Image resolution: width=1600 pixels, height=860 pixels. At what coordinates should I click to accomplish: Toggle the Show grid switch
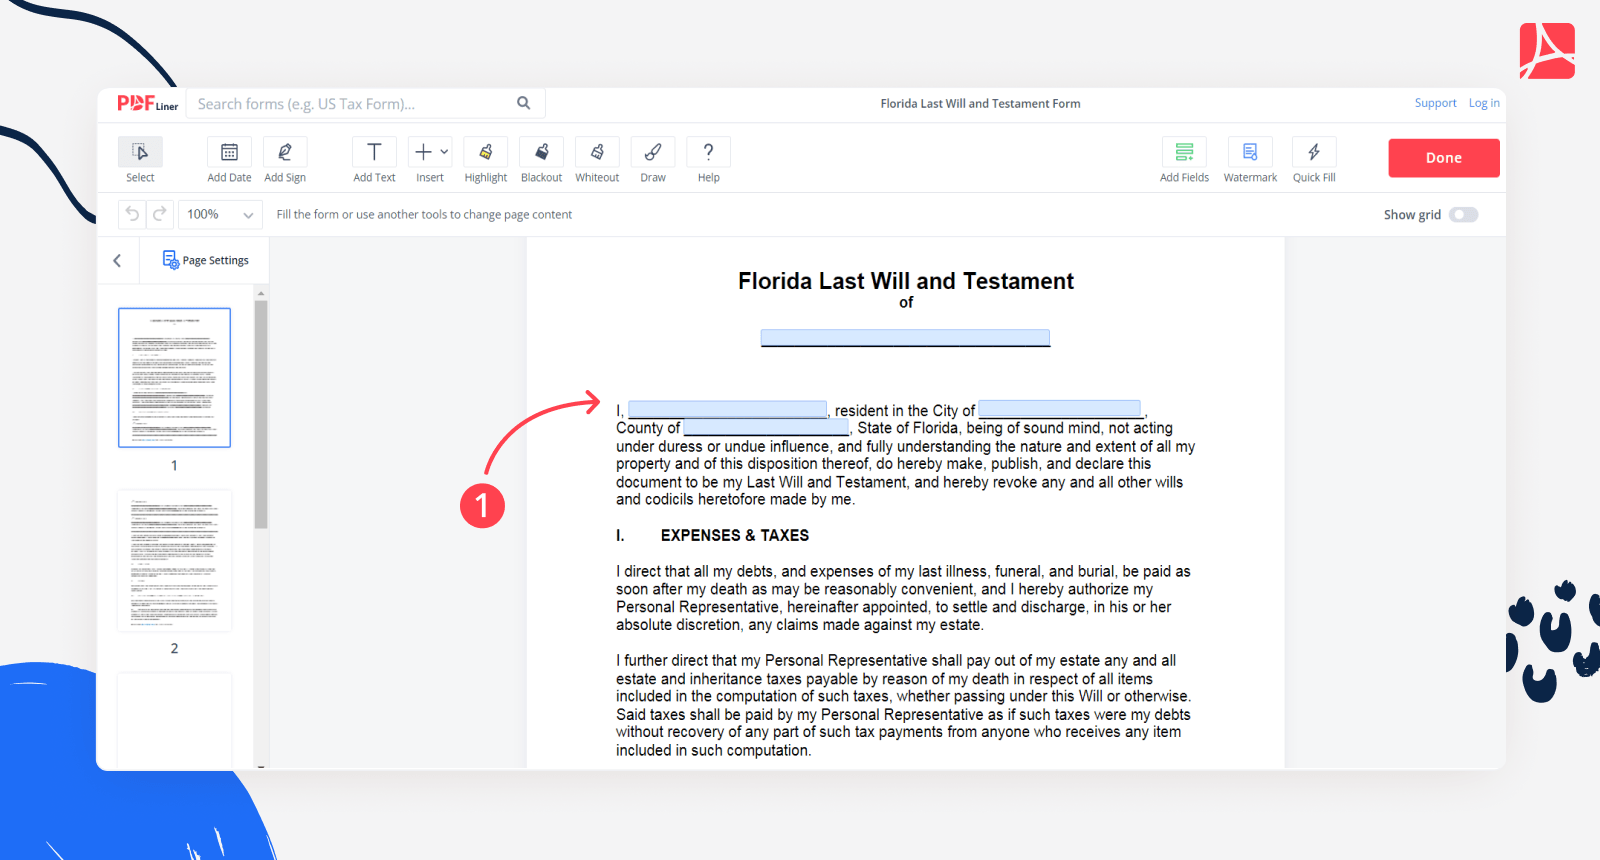(1463, 215)
